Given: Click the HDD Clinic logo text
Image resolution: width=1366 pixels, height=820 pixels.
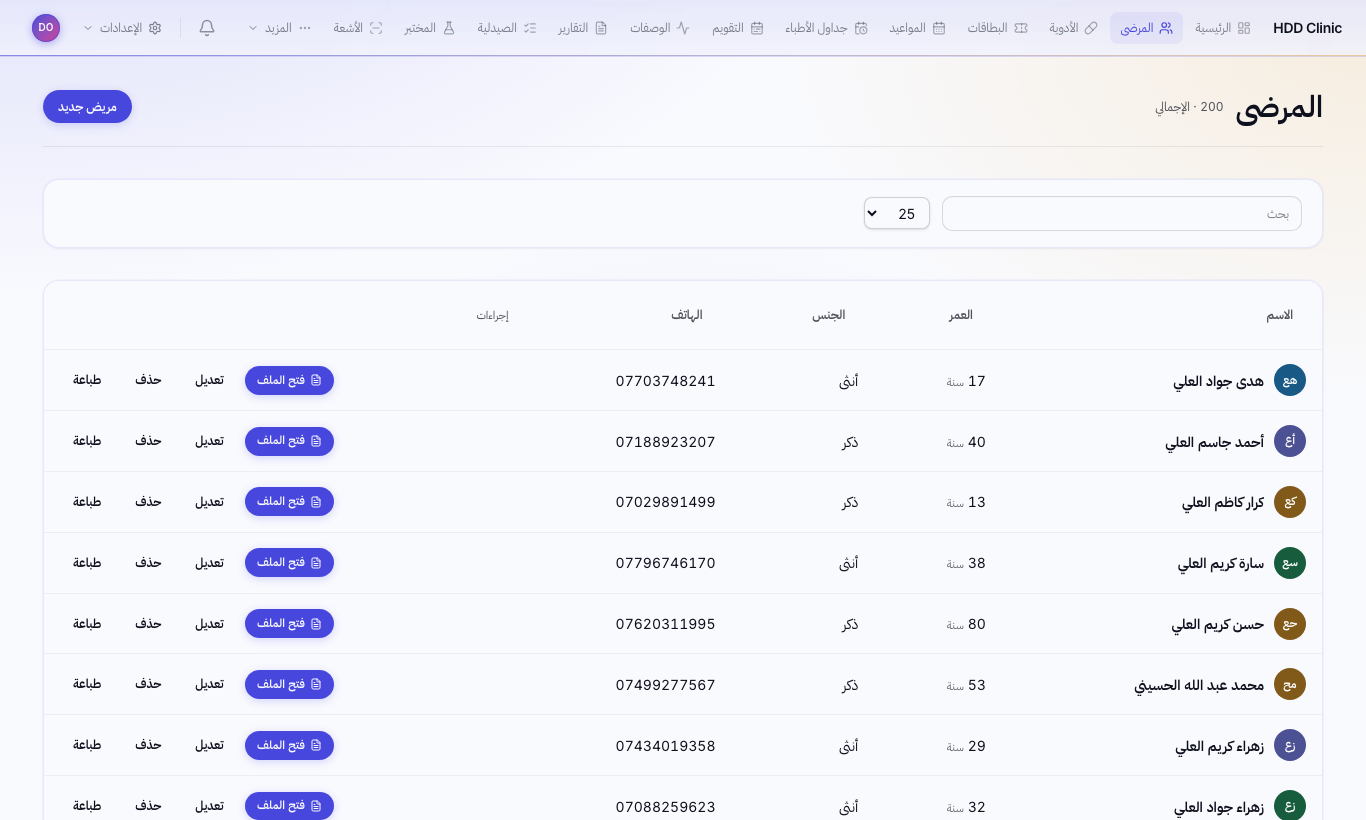Looking at the screenshot, I should tap(1308, 28).
